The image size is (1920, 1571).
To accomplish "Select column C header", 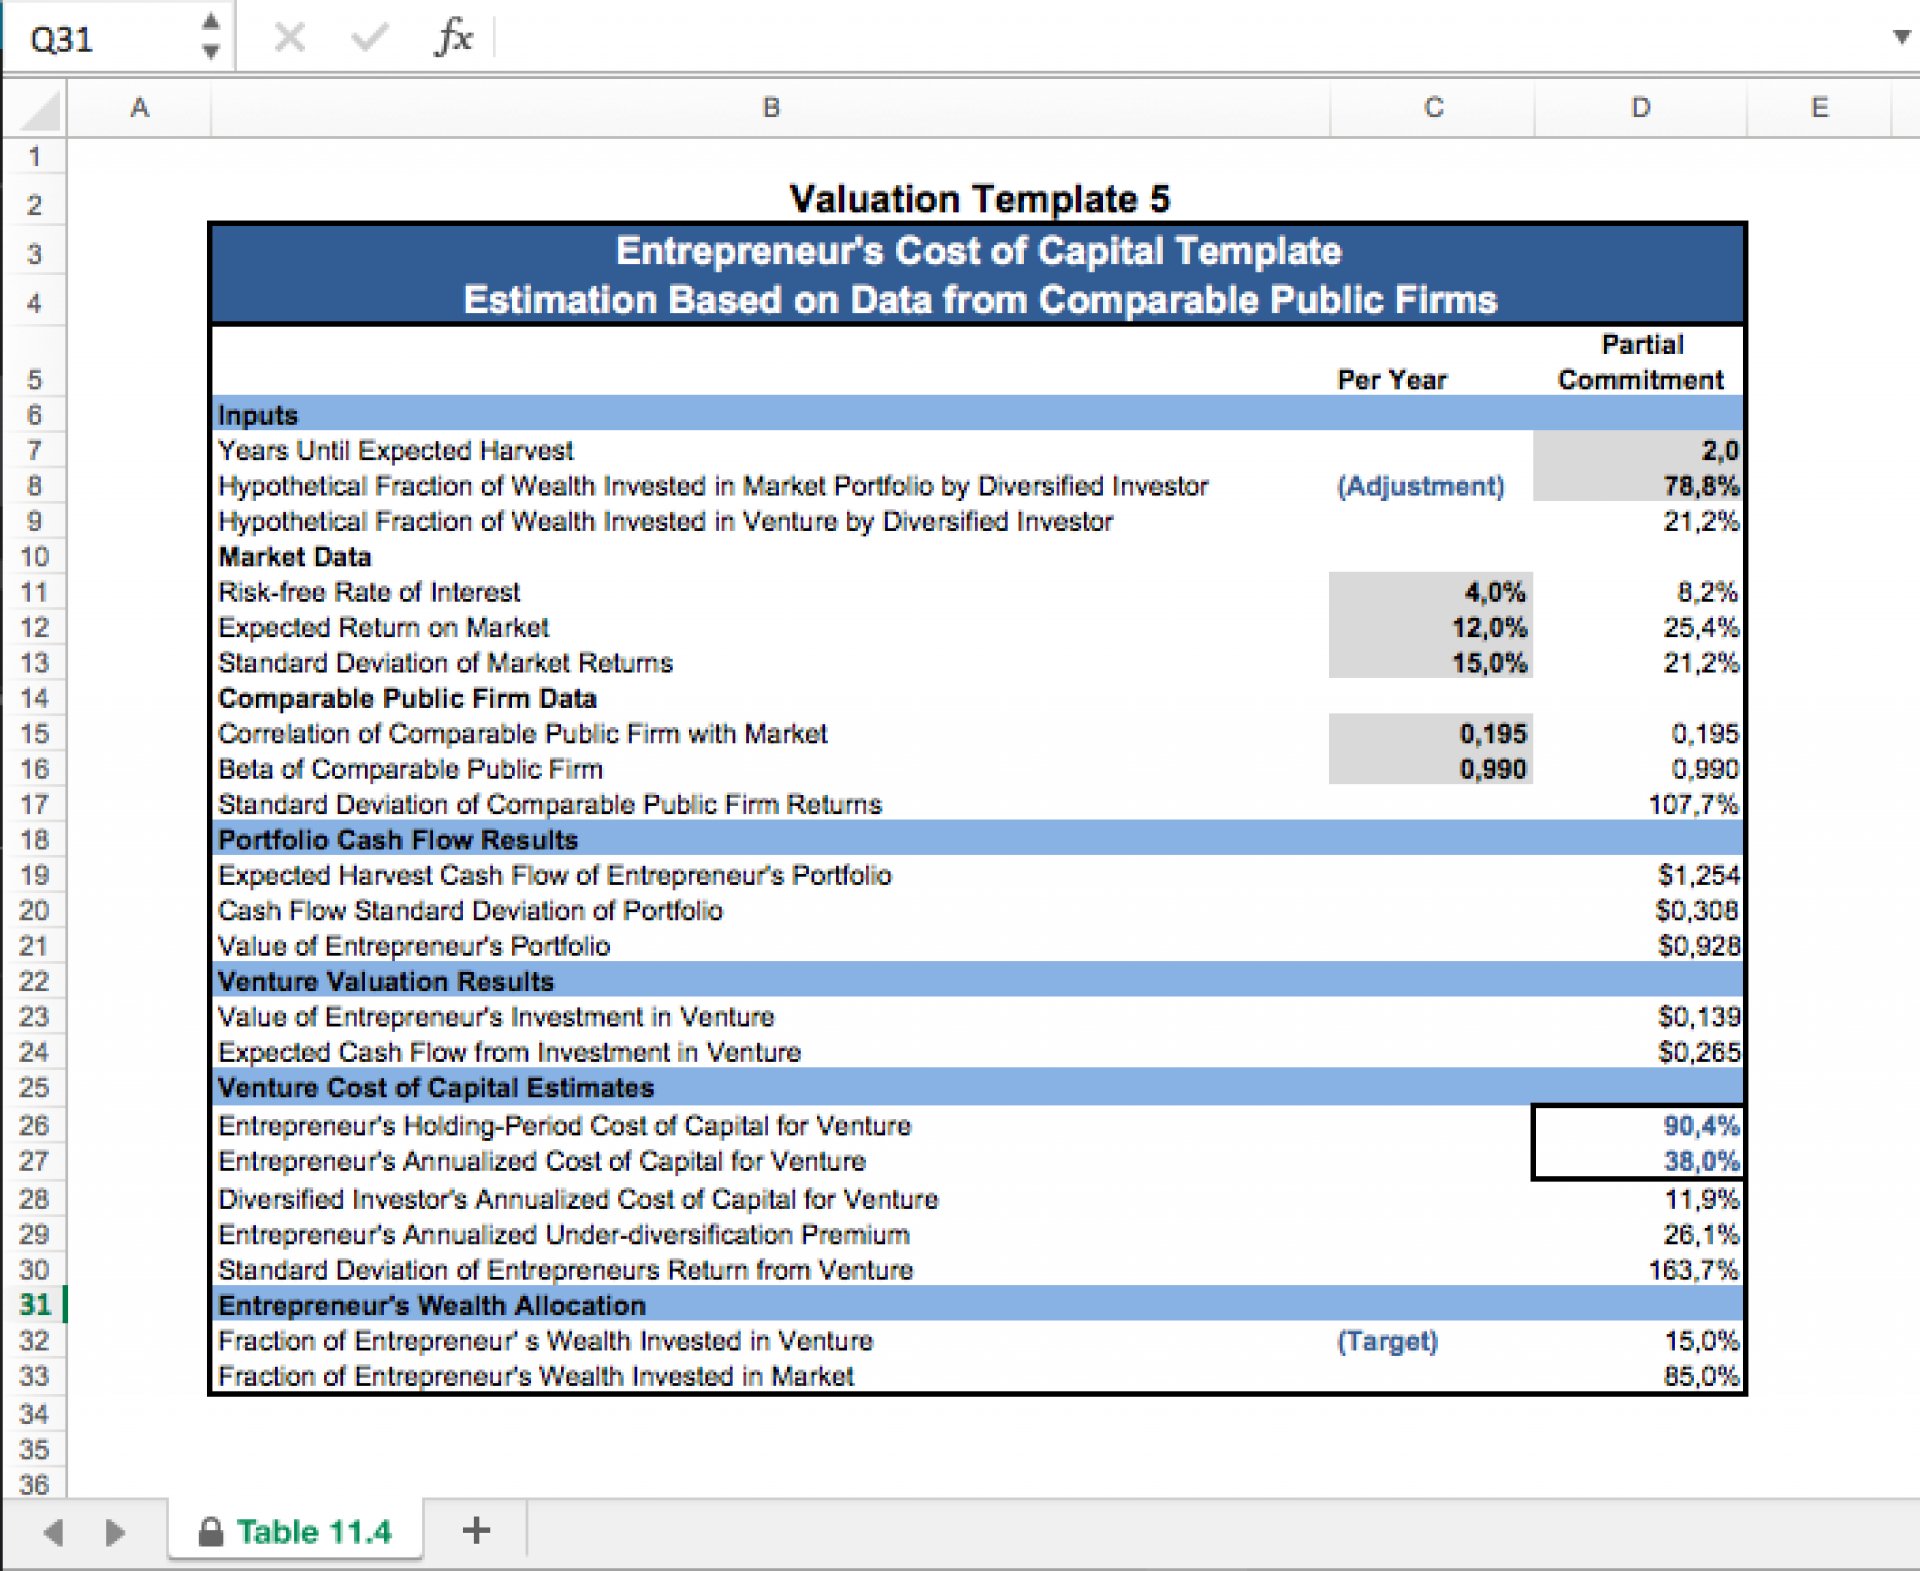I will tap(1432, 107).
